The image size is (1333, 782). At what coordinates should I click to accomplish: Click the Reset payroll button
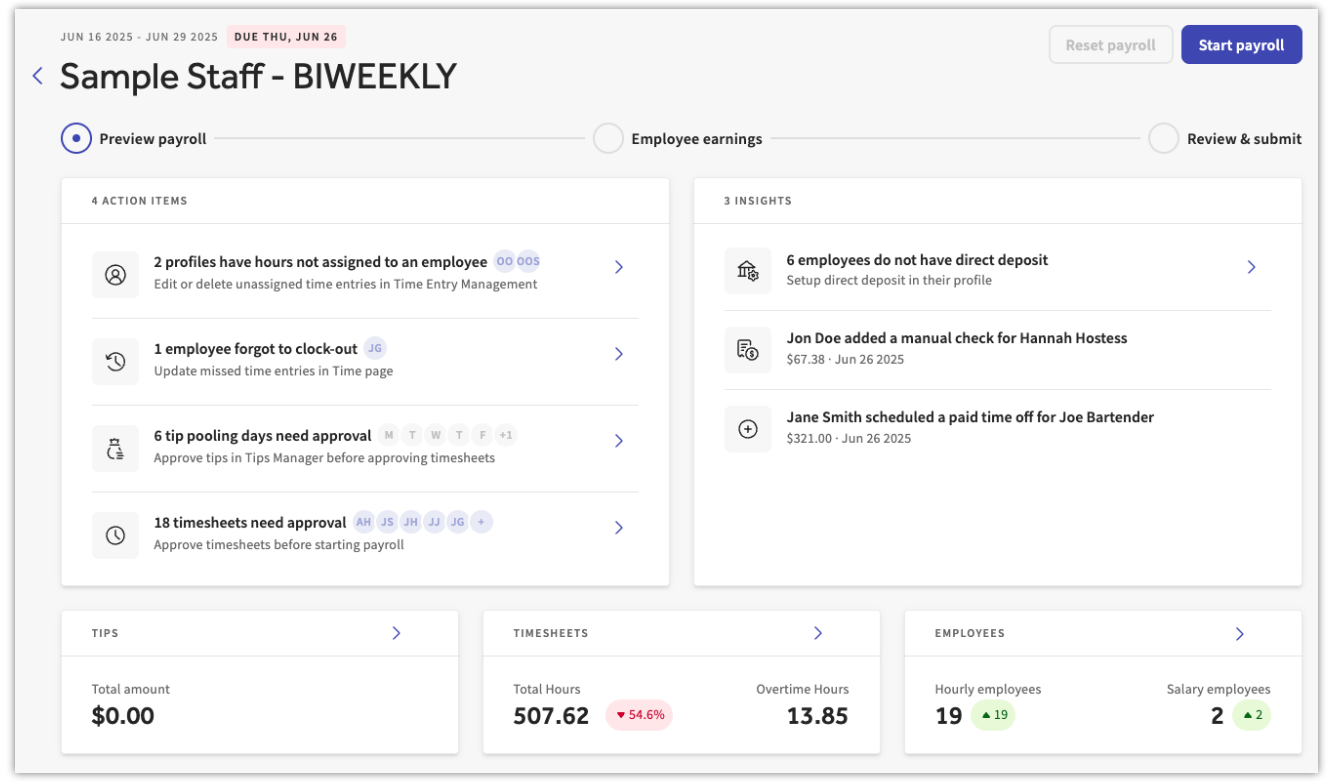[1111, 44]
